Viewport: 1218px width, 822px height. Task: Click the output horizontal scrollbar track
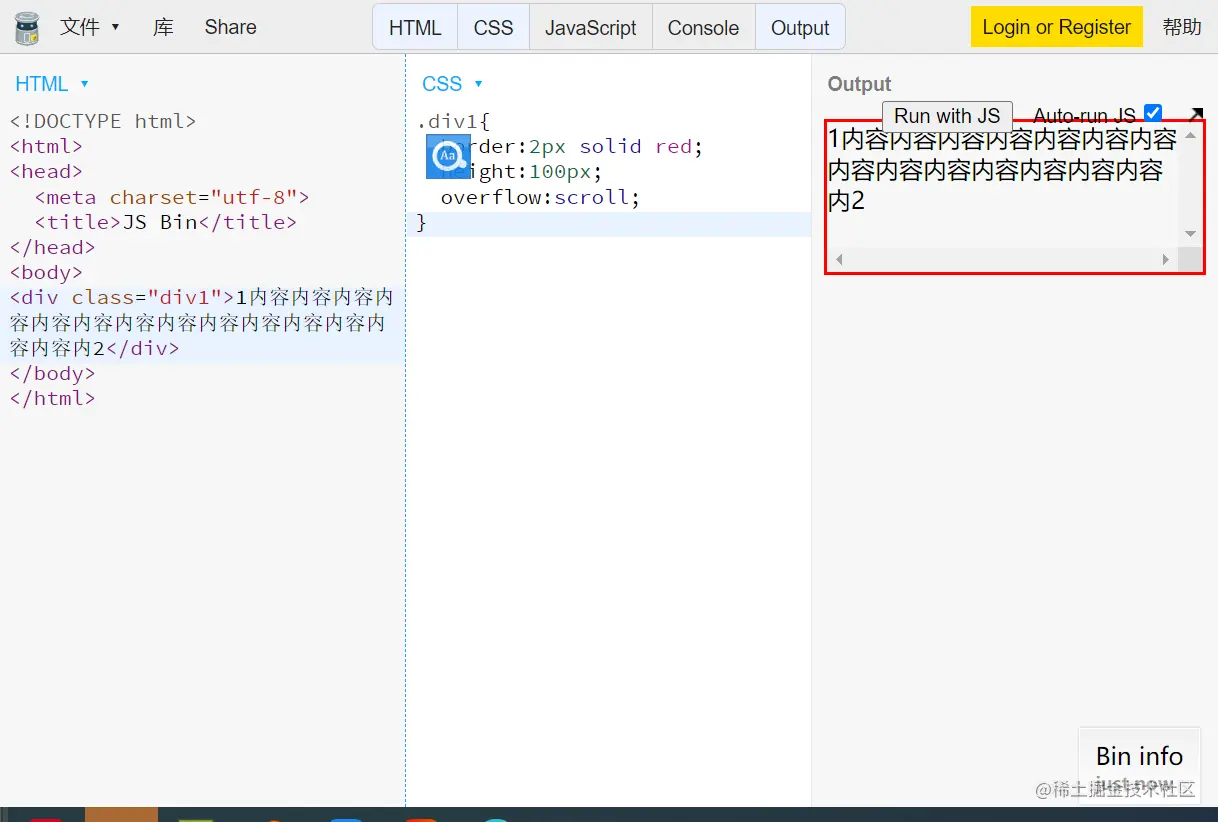1002,260
